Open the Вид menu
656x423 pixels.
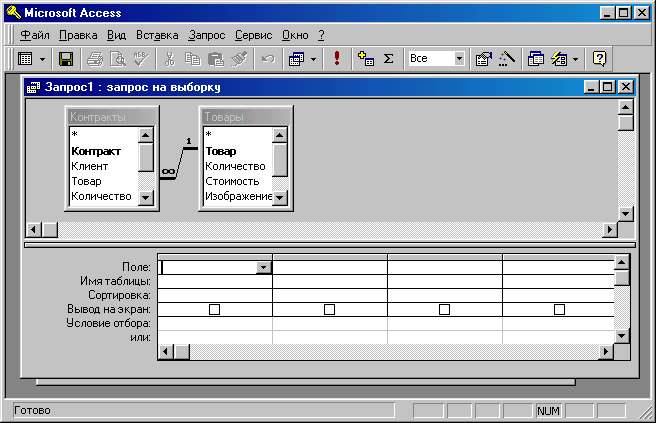[x=116, y=35]
